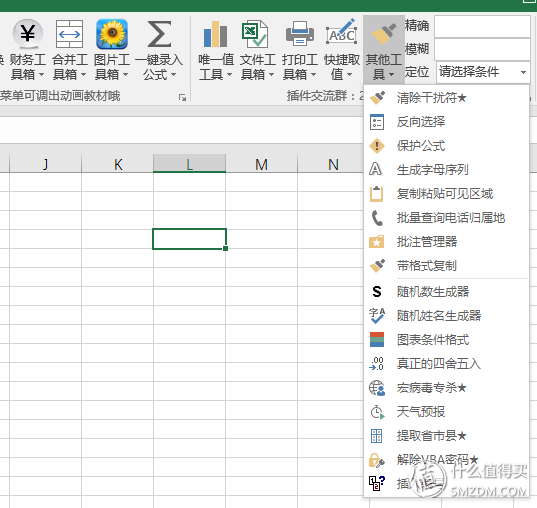Open the 文件工具箱 Excel file icon
This screenshot has height=508, width=537.
tap(255, 34)
